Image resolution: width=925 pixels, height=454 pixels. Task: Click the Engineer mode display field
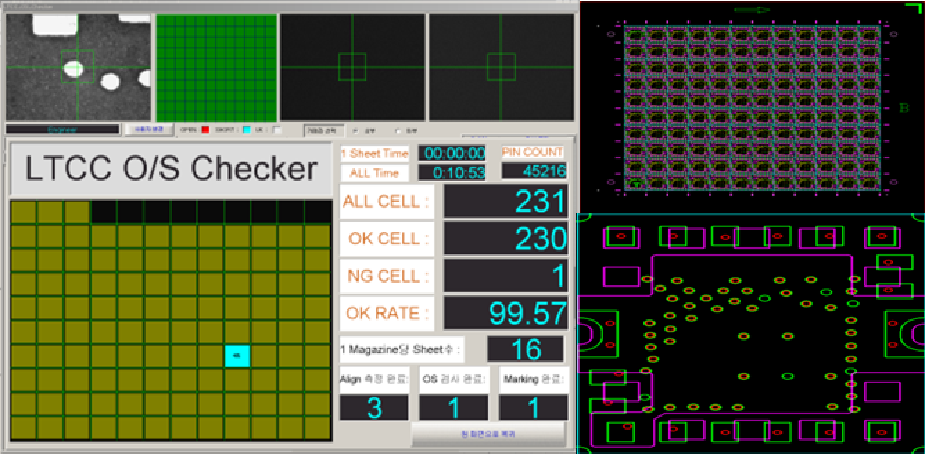coord(61,129)
